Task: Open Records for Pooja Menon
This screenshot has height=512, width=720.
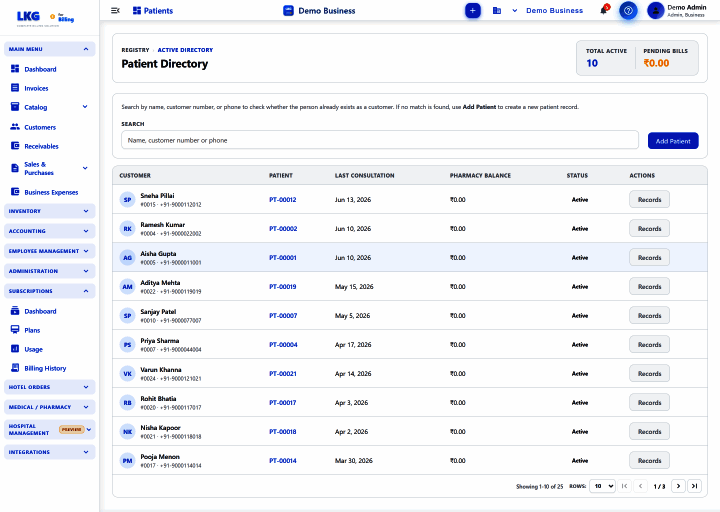Action: (x=649, y=461)
